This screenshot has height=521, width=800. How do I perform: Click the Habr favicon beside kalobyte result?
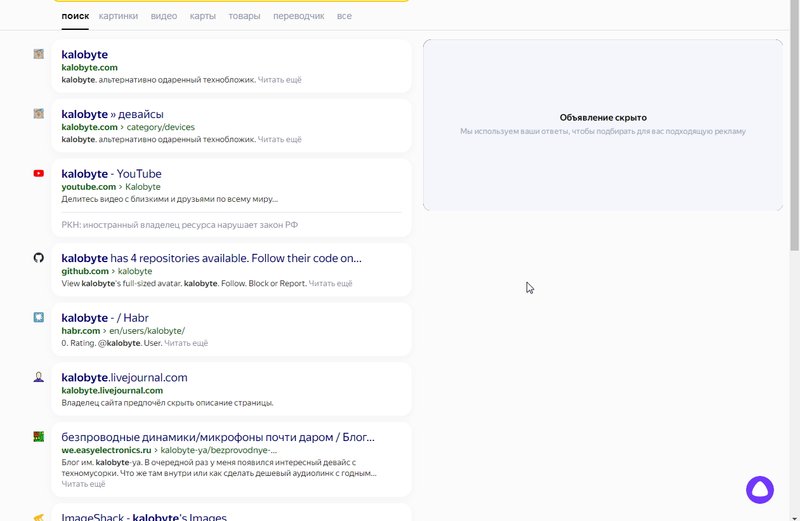(39, 317)
